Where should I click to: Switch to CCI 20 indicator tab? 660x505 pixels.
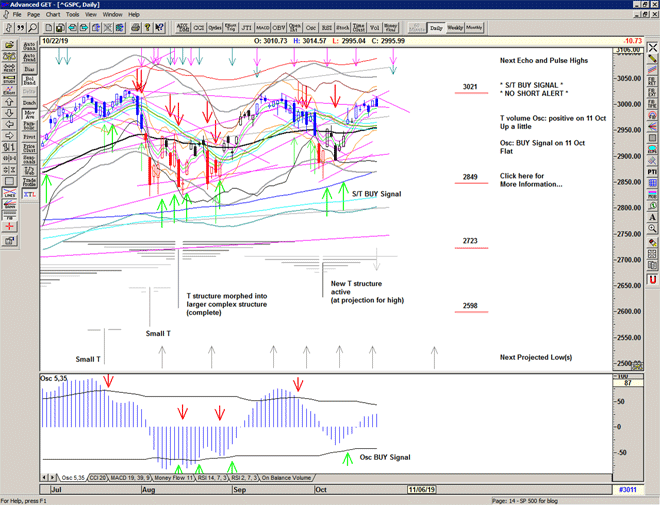(98, 478)
